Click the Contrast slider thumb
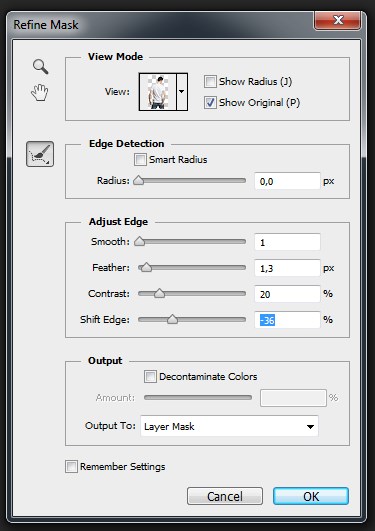 (x=159, y=293)
